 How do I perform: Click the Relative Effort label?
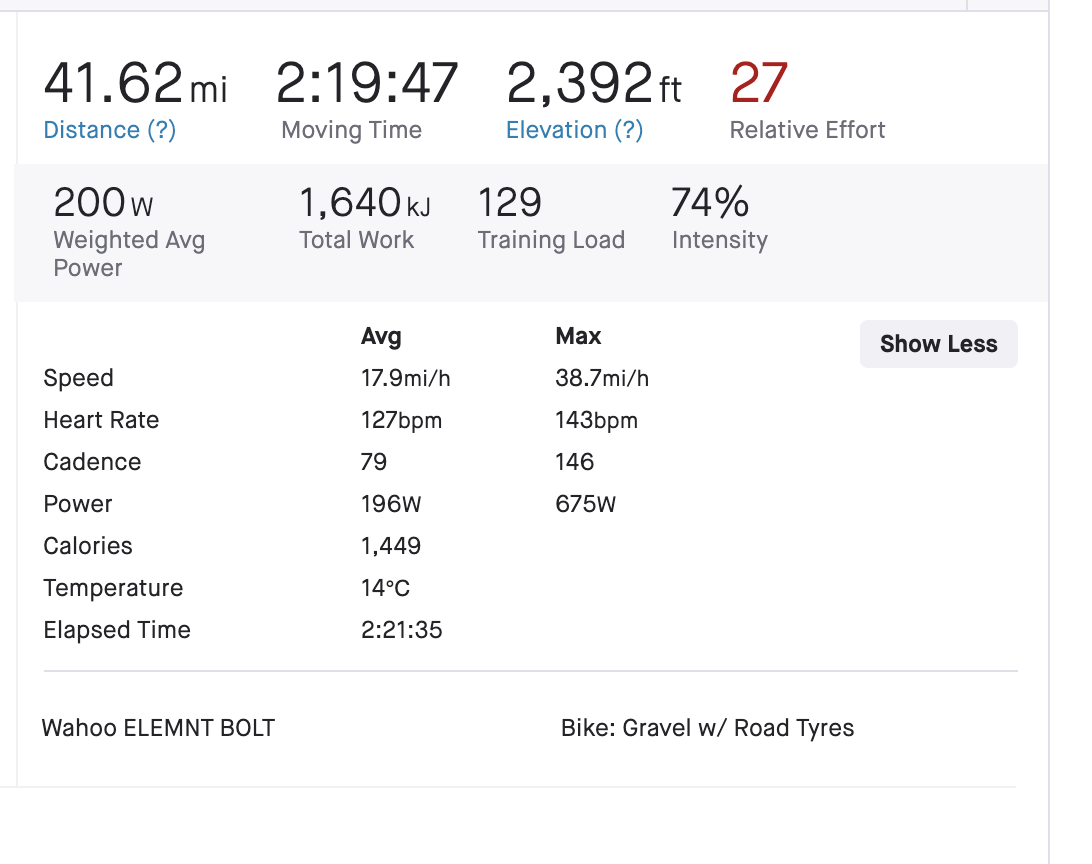807,130
